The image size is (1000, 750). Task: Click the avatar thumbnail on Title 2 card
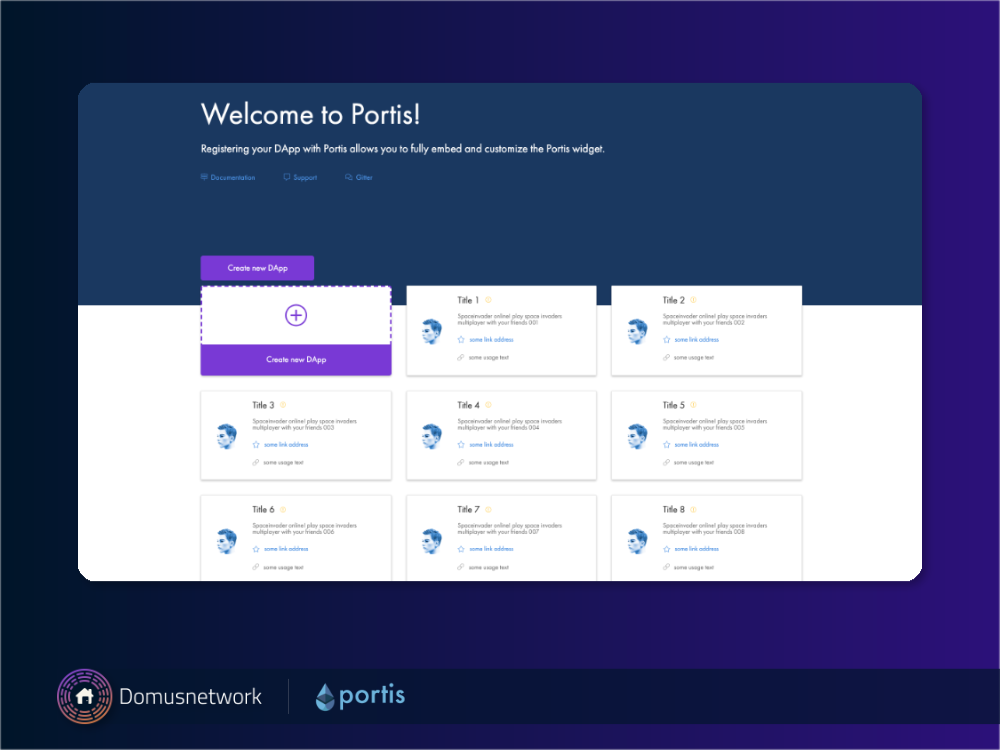coord(637,332)
